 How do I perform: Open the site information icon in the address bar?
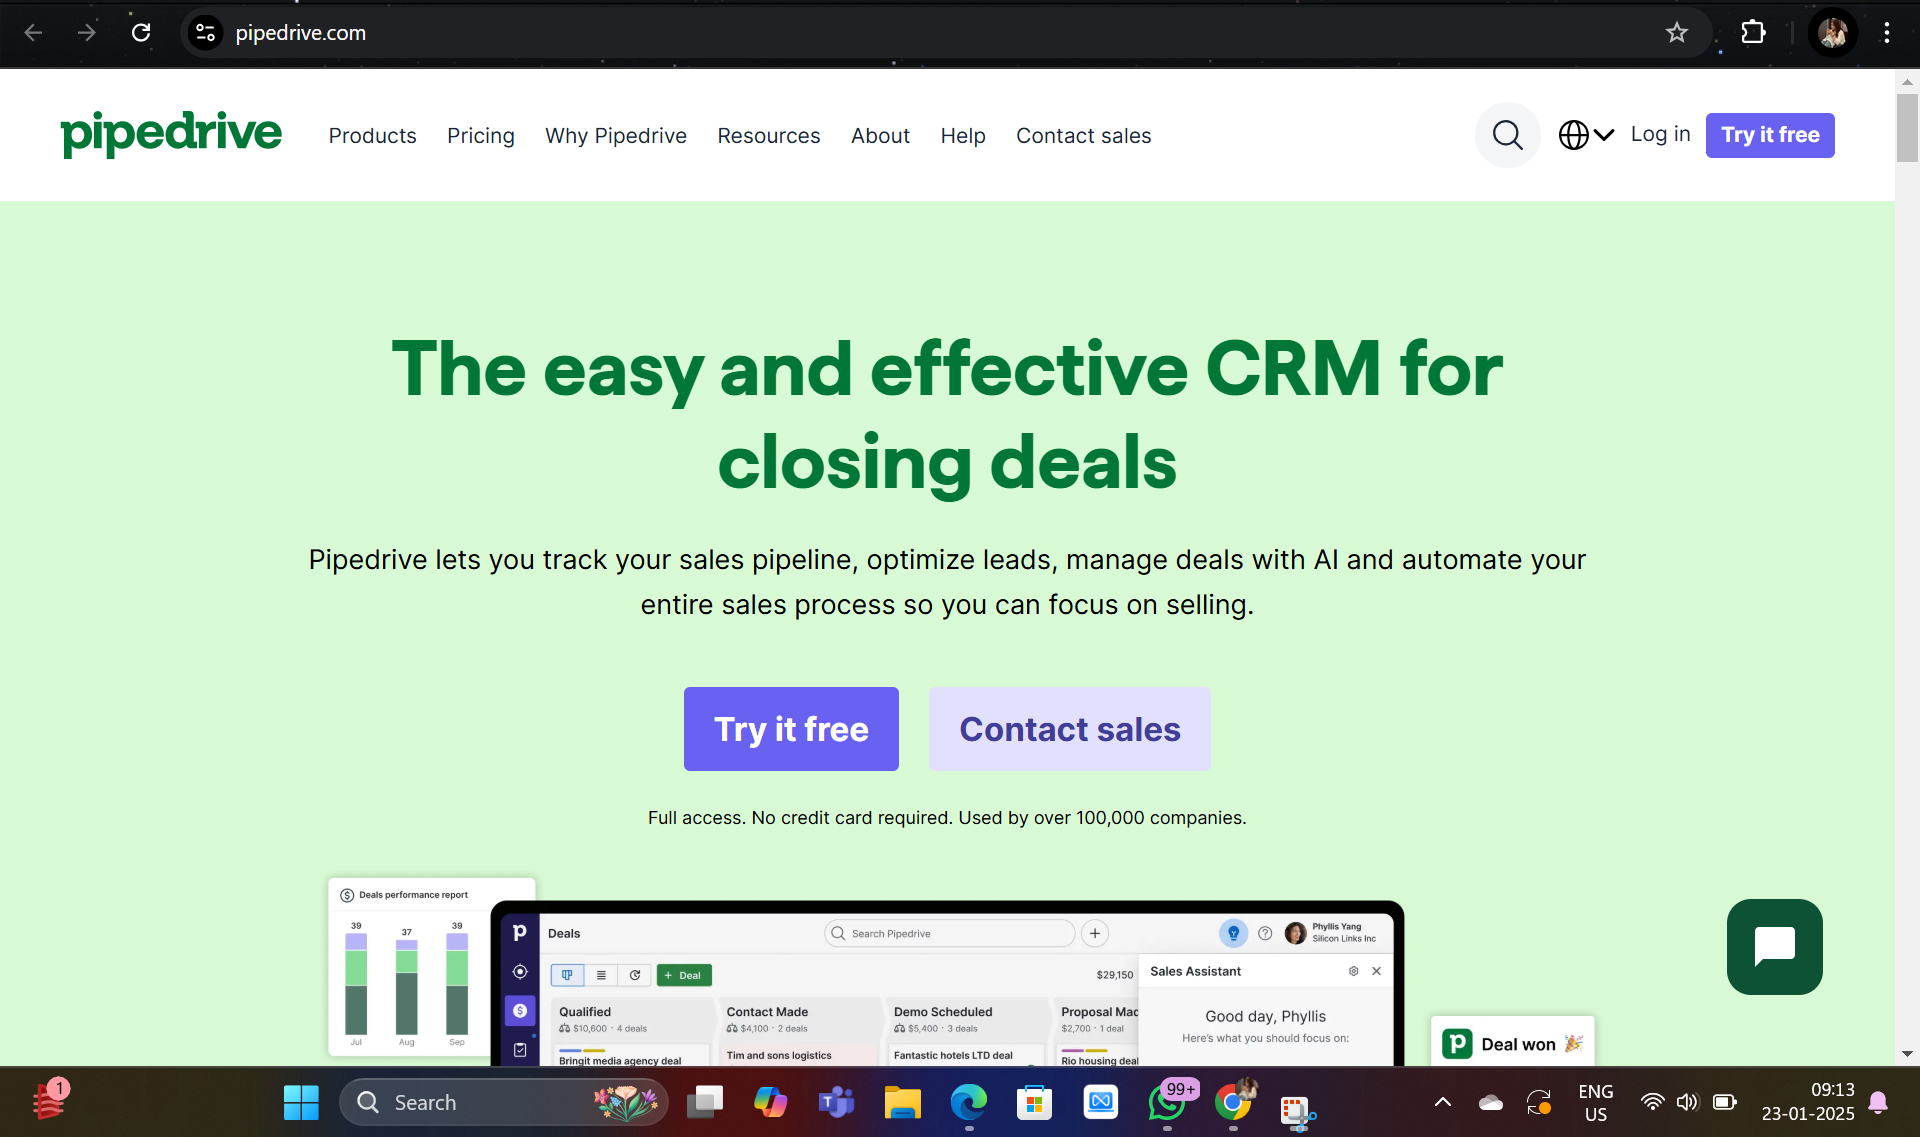205,33
